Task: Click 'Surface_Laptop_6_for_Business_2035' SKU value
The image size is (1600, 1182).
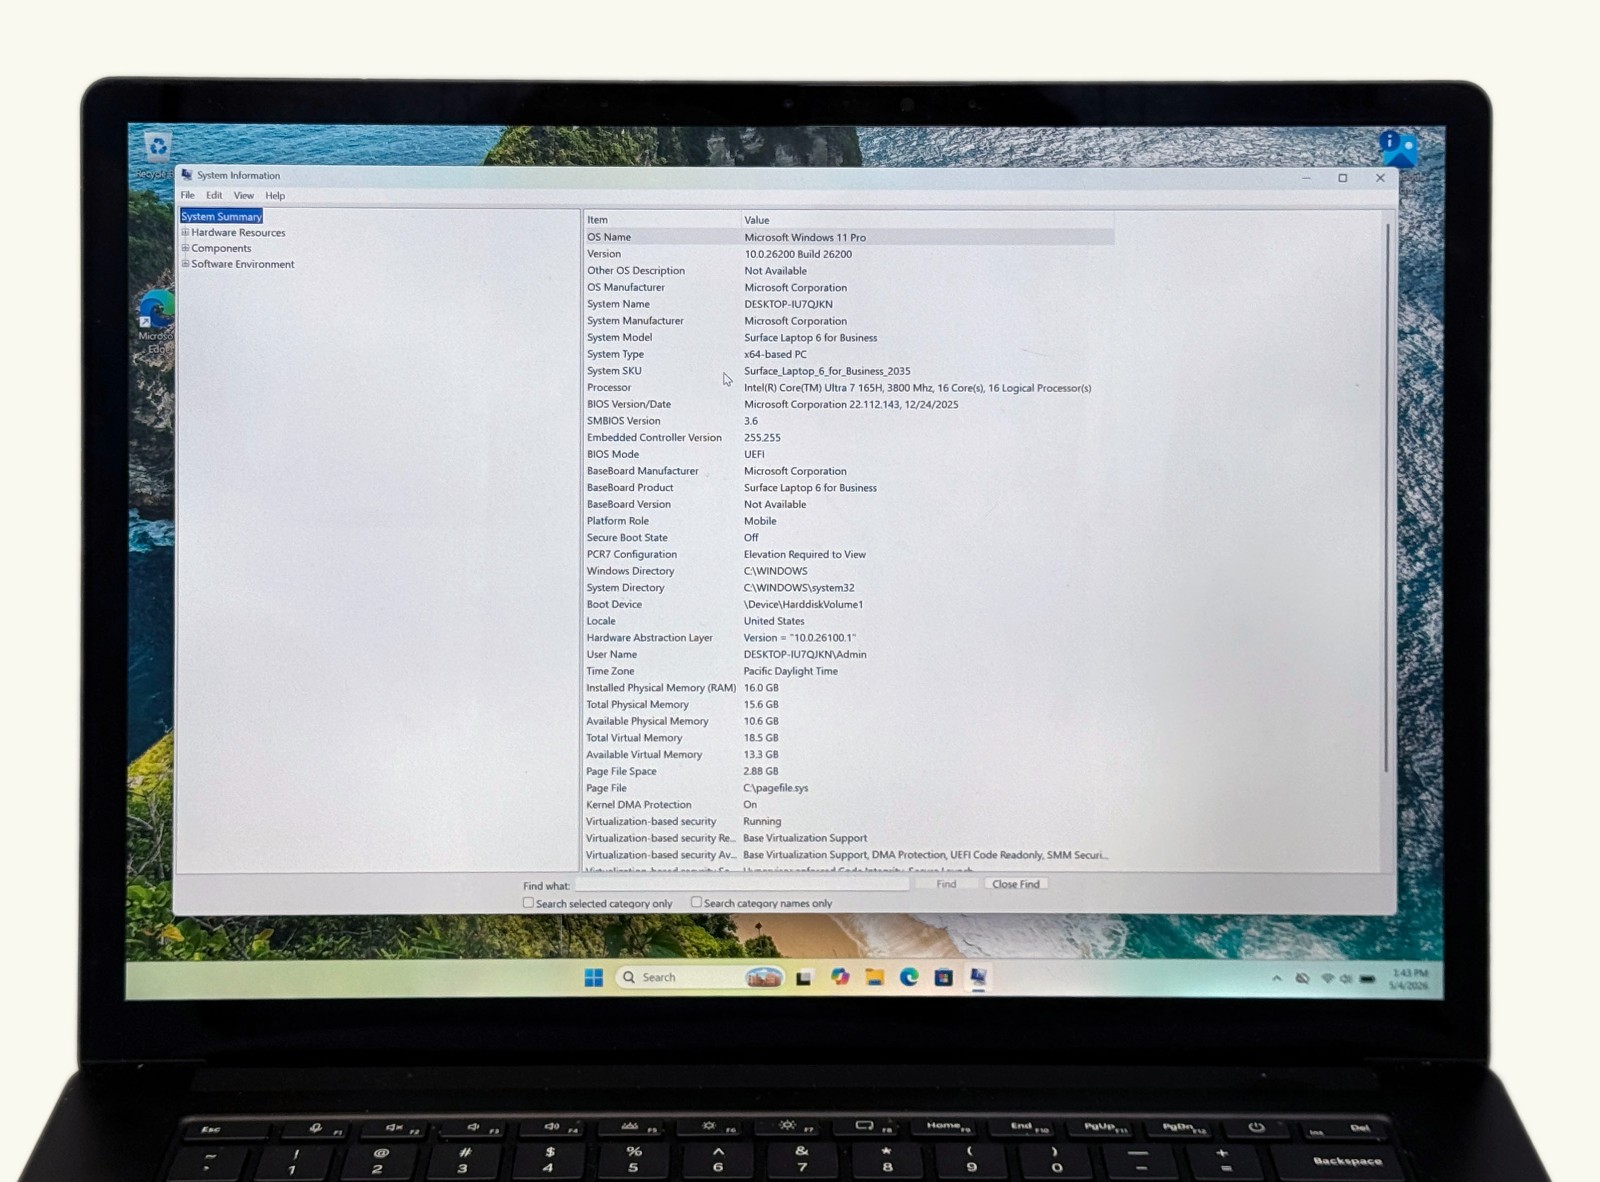Action: [x=827, y=371]
